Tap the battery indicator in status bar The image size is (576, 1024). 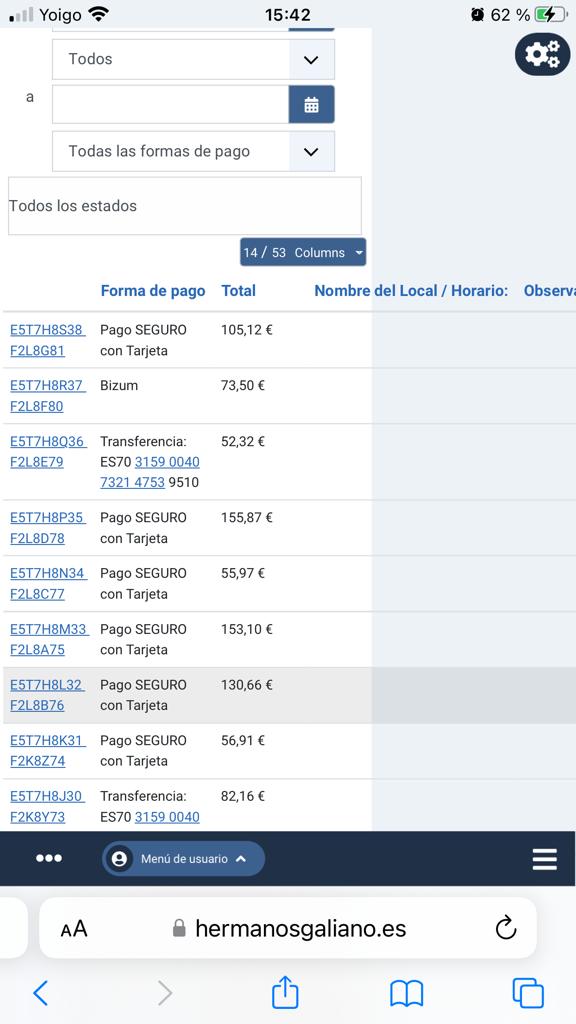click(x=552, y=14)
